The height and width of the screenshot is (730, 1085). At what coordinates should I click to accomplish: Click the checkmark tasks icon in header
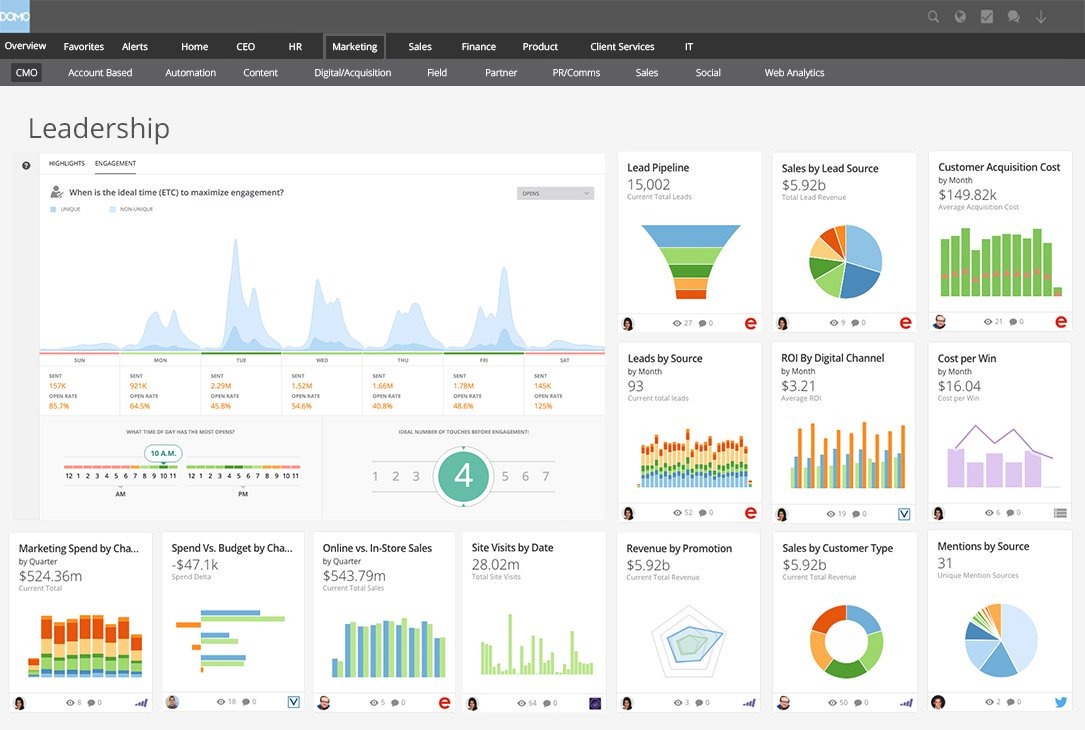pyautogui.click(x=987, y=17)
